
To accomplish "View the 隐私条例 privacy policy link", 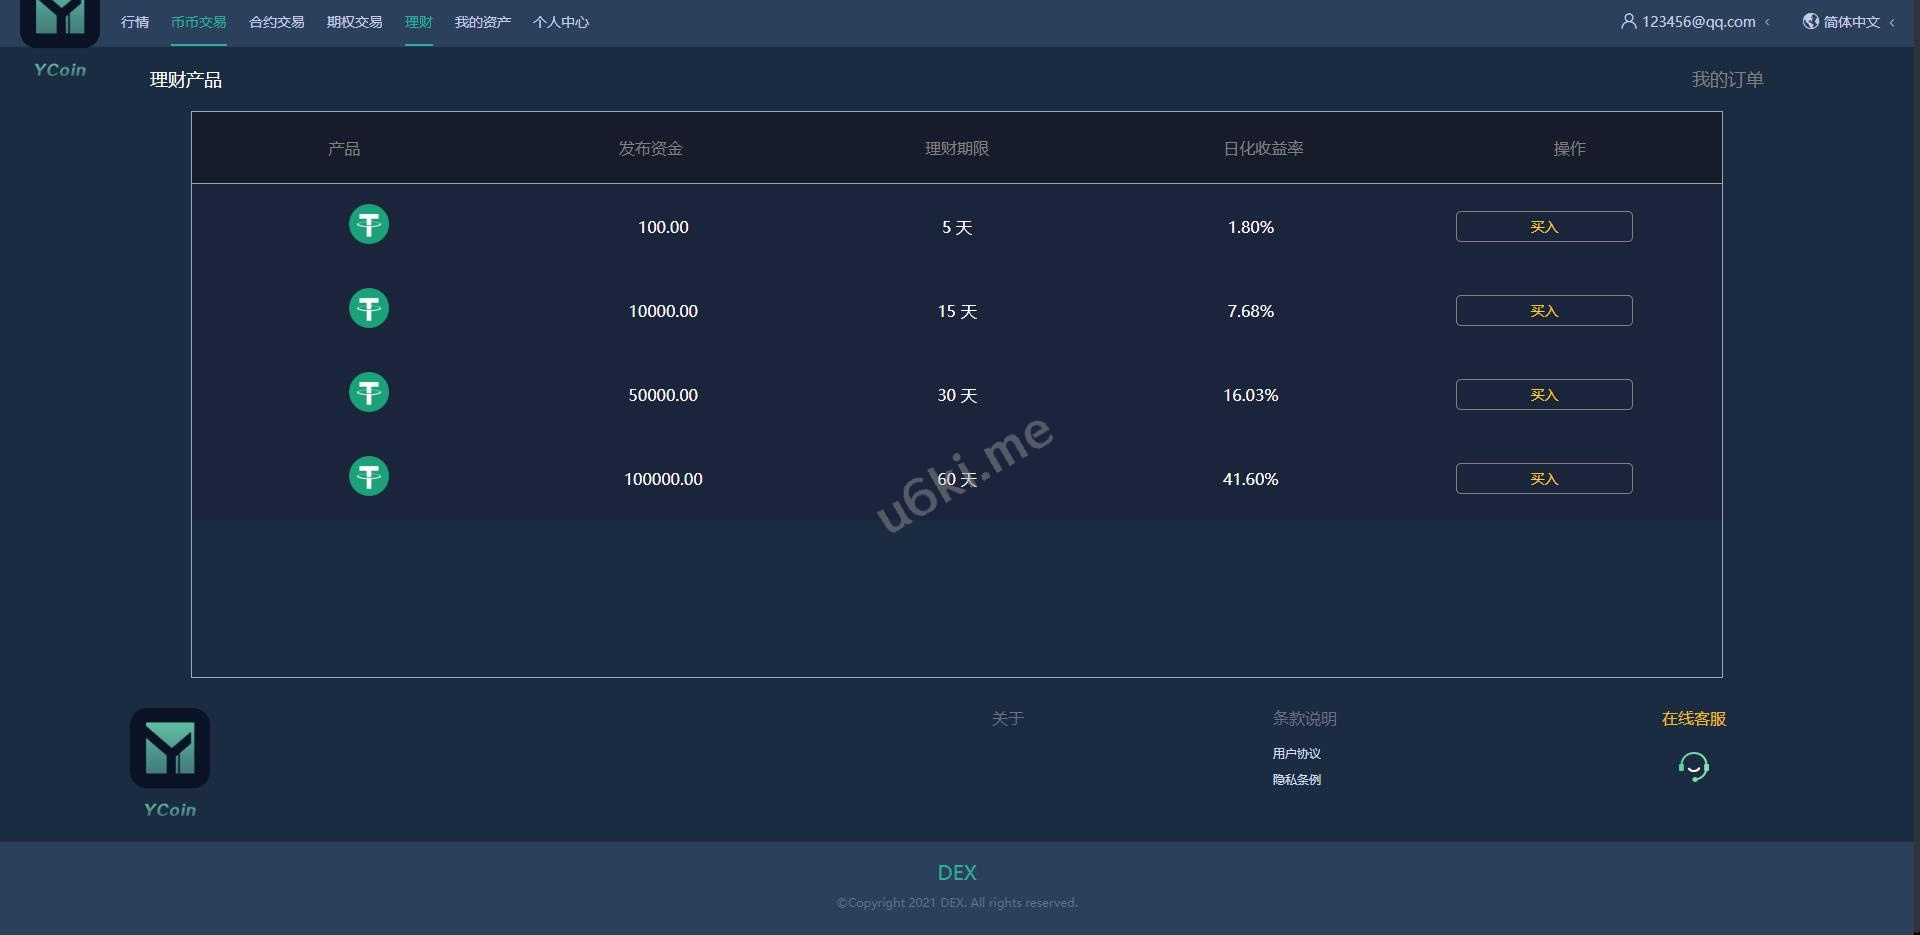I will 1296,780.
